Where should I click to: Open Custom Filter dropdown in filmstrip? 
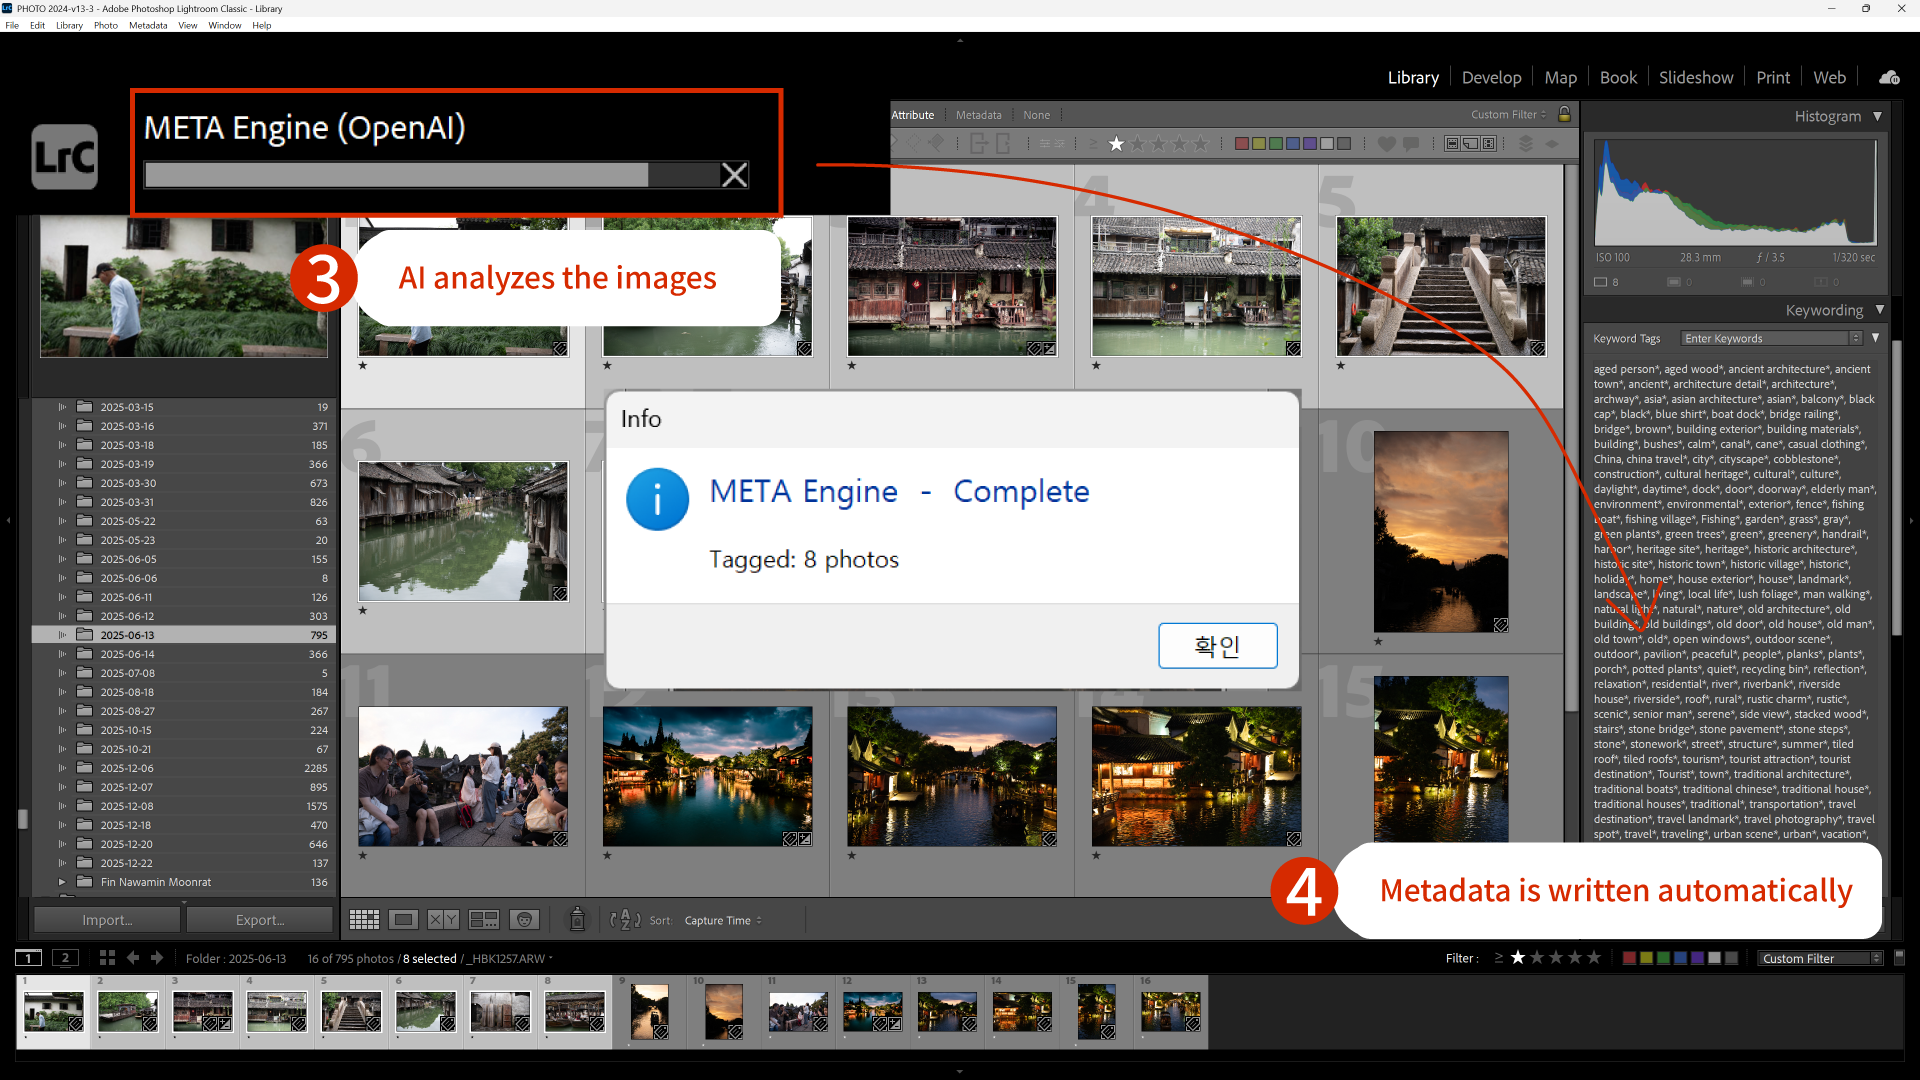tap(1820, 958)
